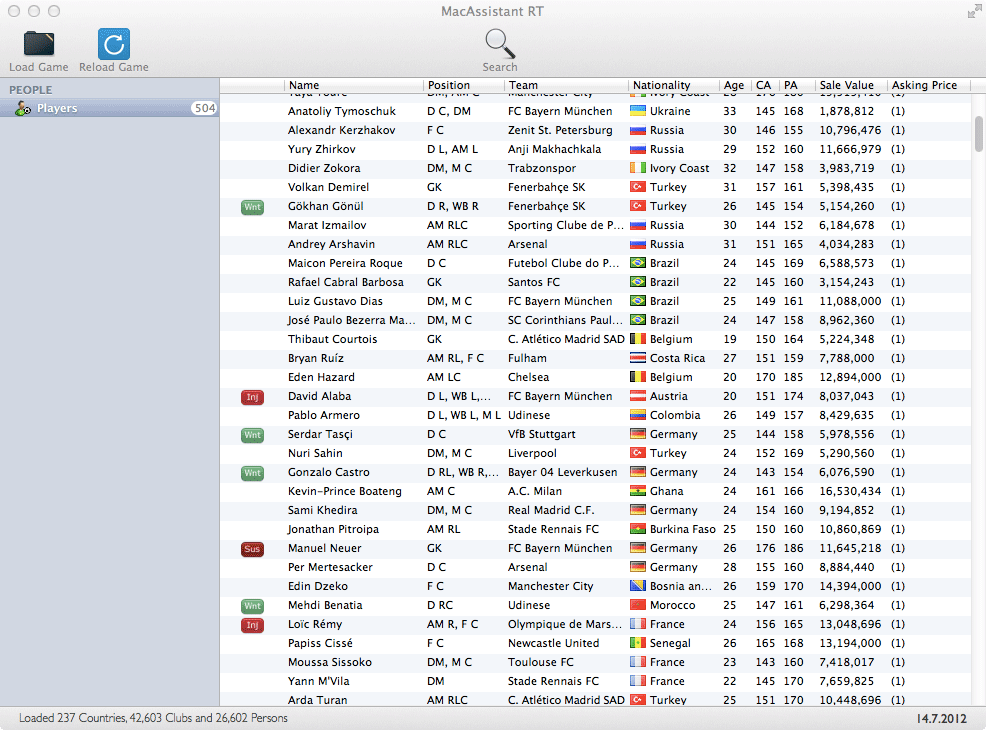Screen dimensions: 986x730
Task: Sort players by the PA header
Action: click(x=797, y=85)
